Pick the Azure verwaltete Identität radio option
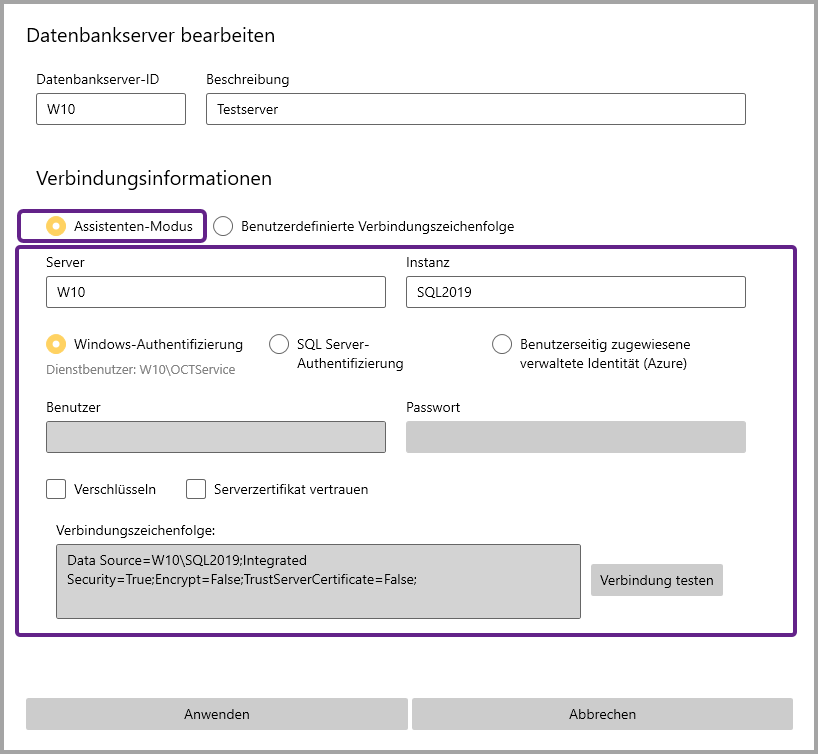Viewport: 818px width, 754px height. [502, 344]
